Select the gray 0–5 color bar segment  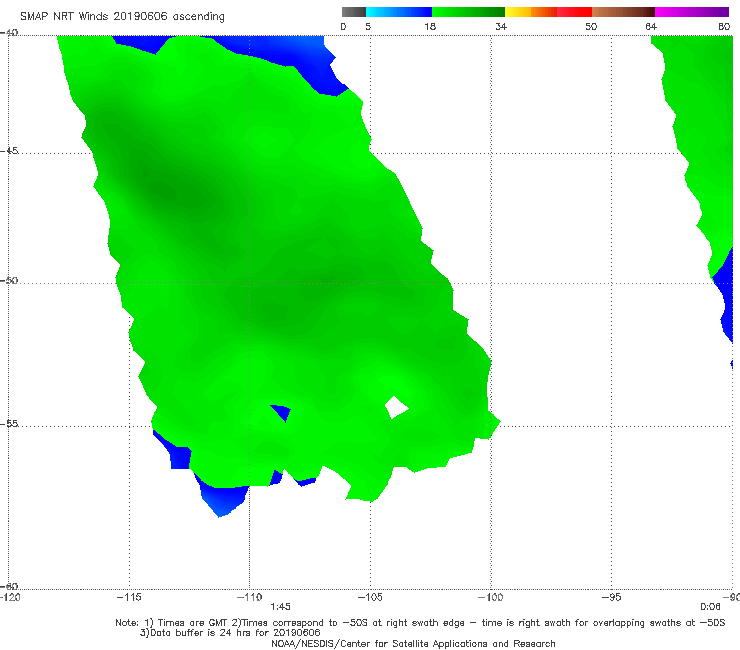tap(354, 12)
